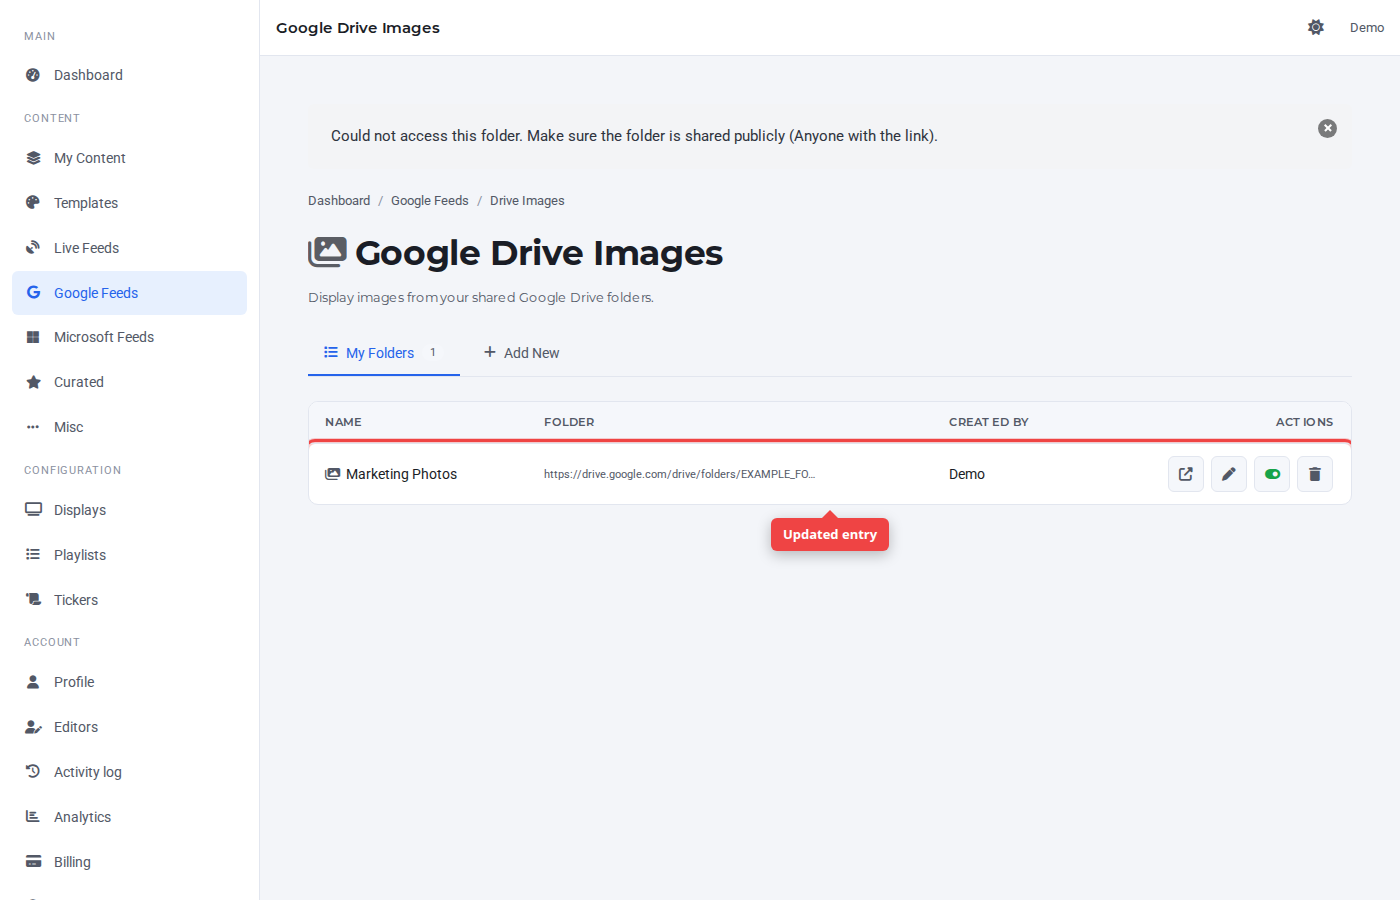Open Tickers configuration
1400x900 pixels.
(129, 600)
